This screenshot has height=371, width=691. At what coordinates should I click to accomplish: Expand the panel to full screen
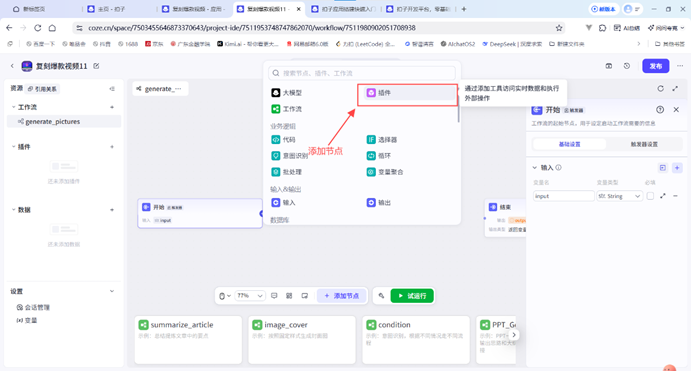click(675, 89)
